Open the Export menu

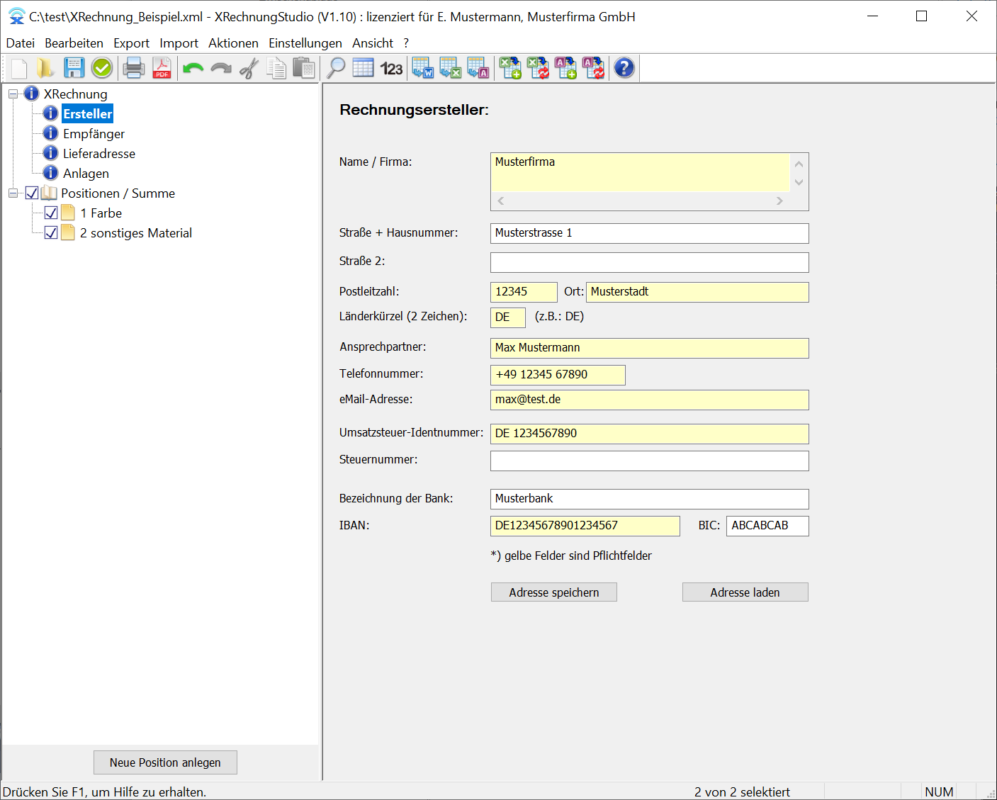(131, 43)
